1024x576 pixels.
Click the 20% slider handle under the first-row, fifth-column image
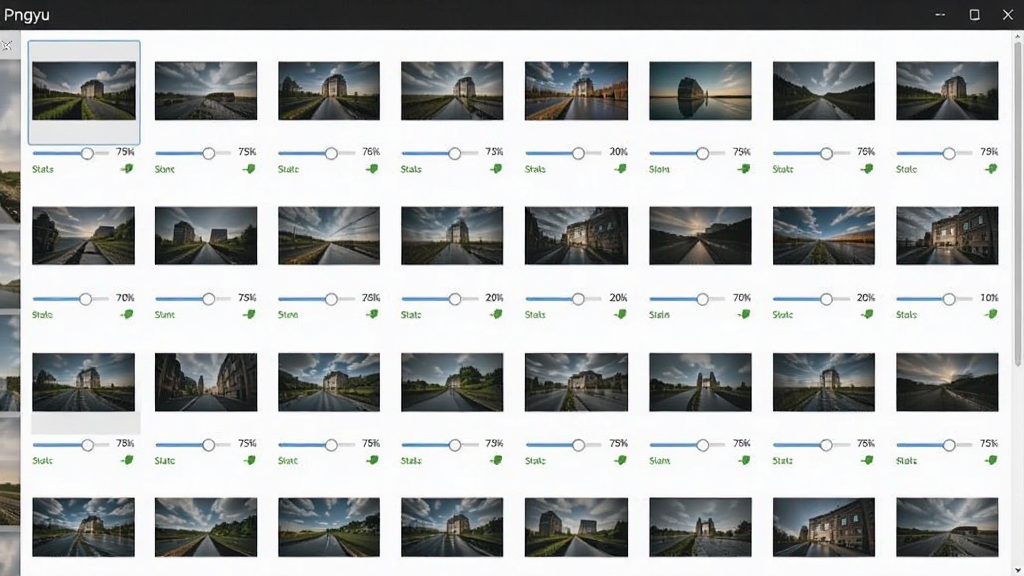click(x=578, y=153)
